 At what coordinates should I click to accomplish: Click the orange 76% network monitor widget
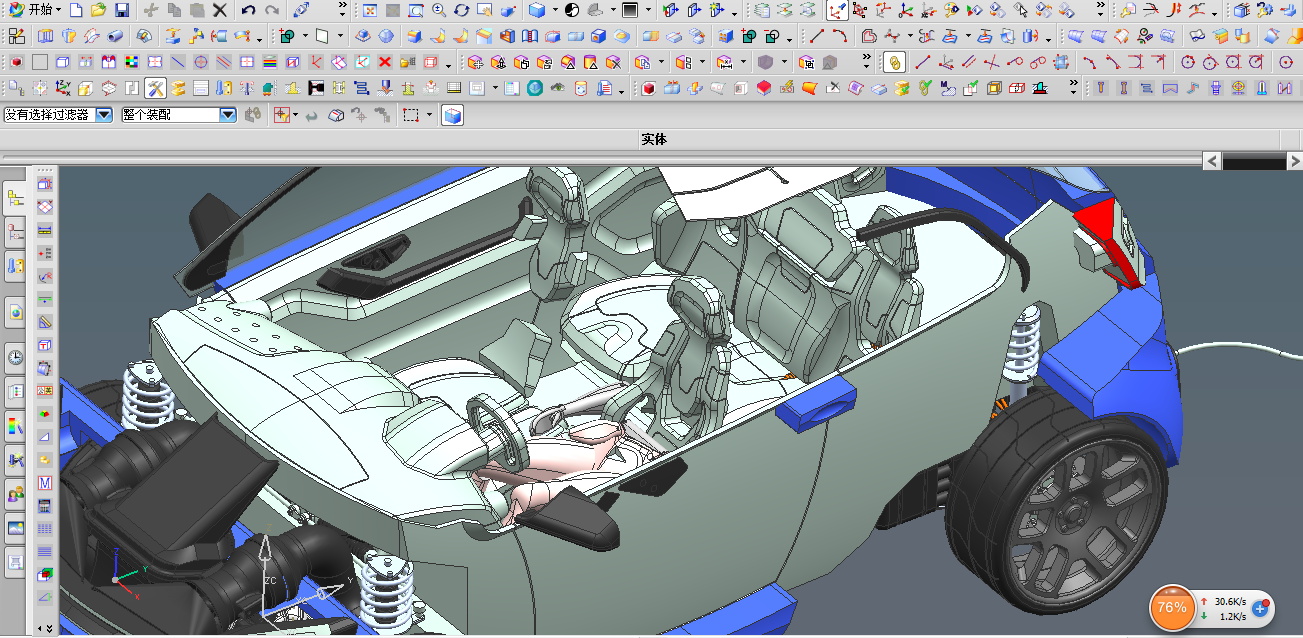pos(1171,607)
